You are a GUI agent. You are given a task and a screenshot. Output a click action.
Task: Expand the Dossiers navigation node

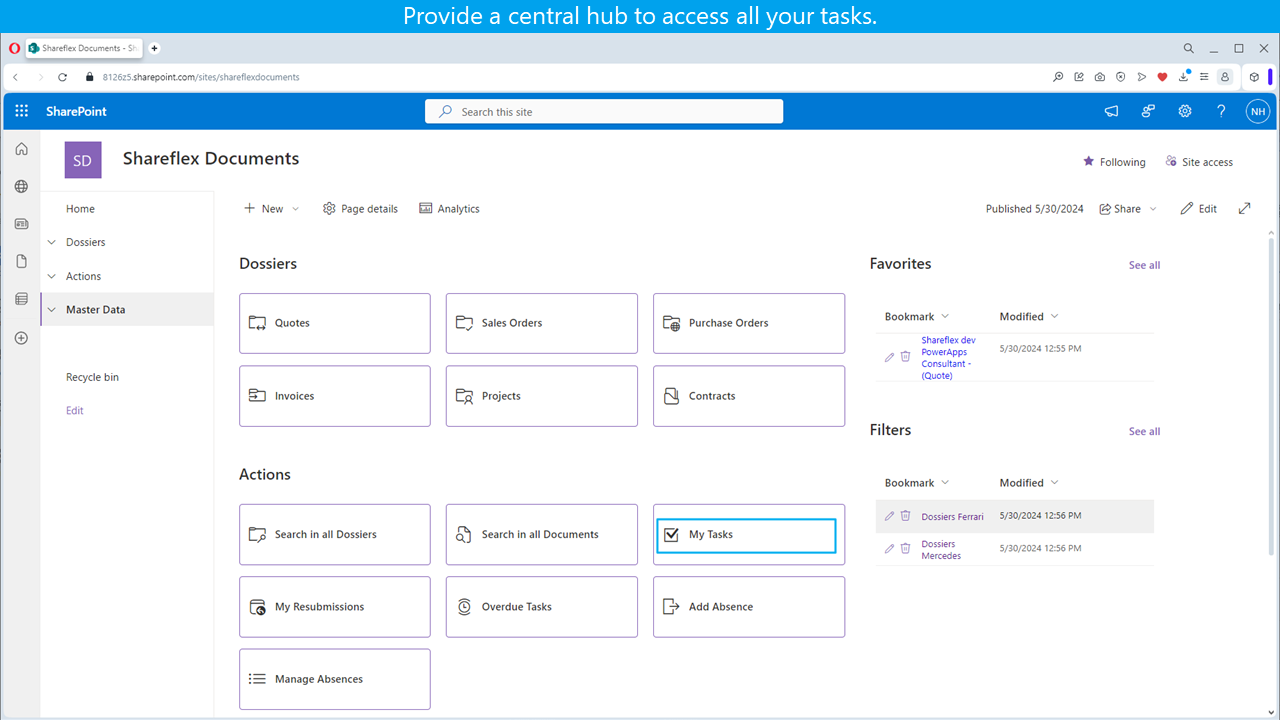click(52, 242)
